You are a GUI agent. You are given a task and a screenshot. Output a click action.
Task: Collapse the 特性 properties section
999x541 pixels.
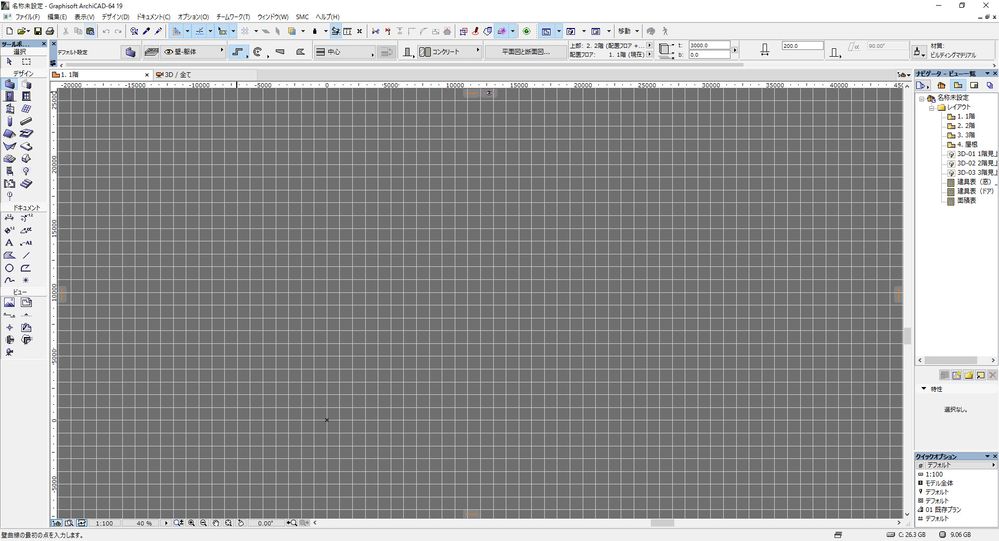point(923,389)
